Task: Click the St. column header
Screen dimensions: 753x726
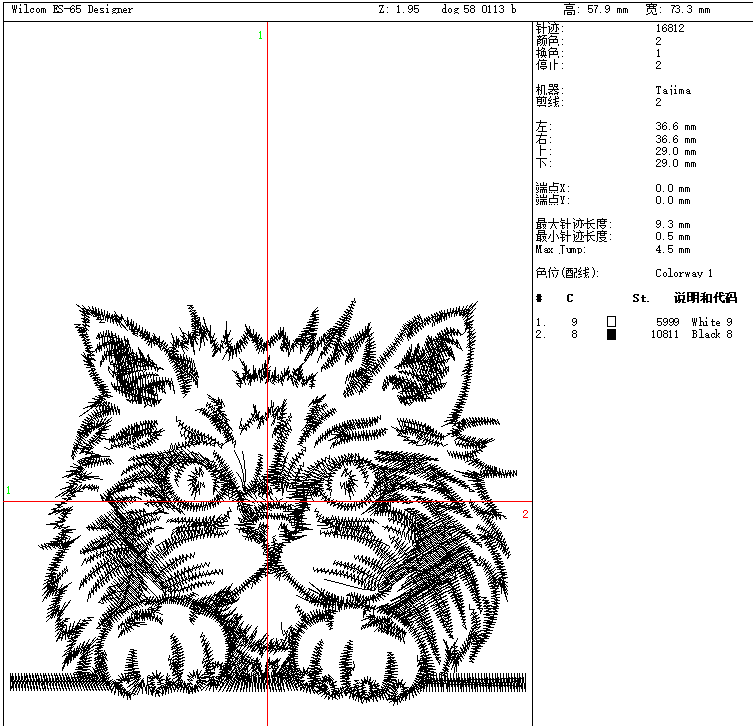Action: point(640,298)
